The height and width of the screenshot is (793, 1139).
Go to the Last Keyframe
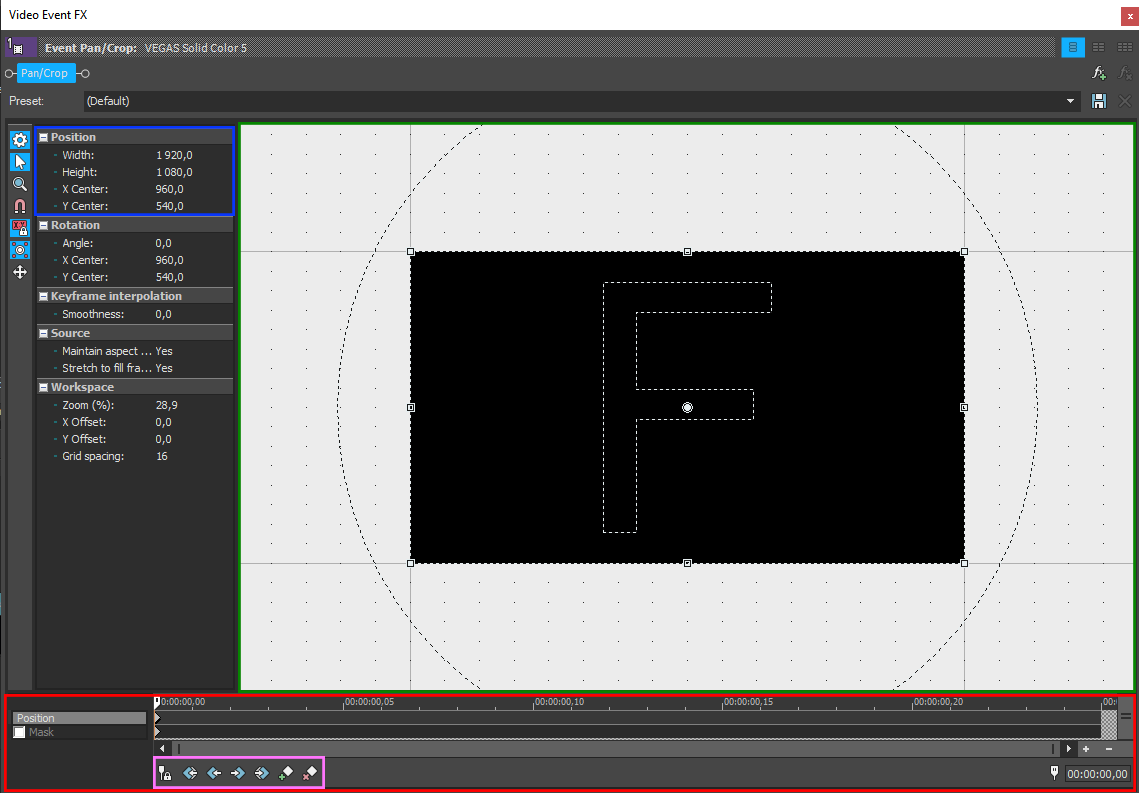tap(262, 773)
